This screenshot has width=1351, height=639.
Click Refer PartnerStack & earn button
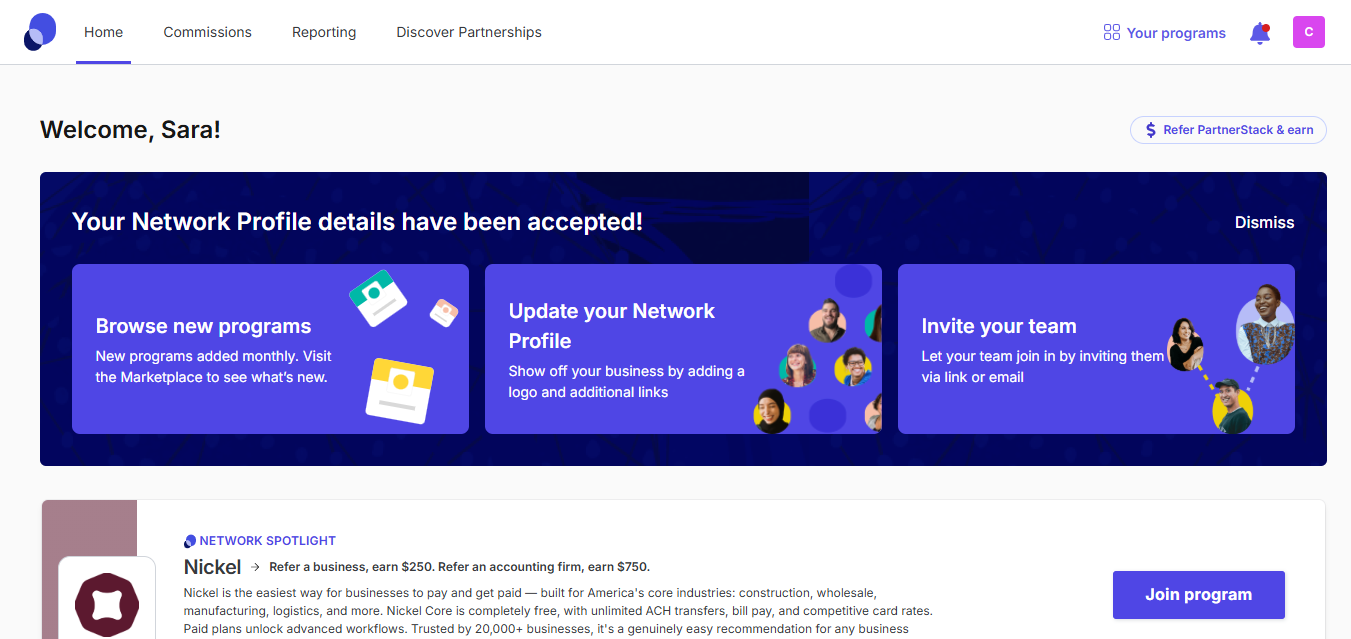(1228, 130)
